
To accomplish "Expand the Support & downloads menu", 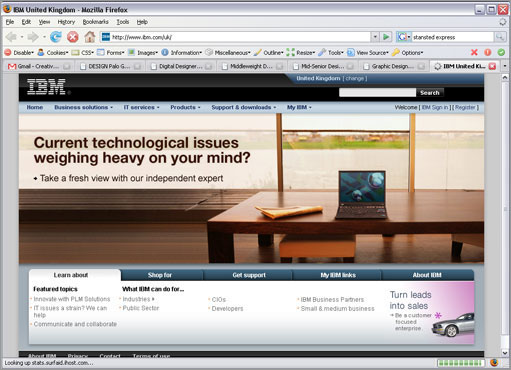I will (x=244, y=107).
